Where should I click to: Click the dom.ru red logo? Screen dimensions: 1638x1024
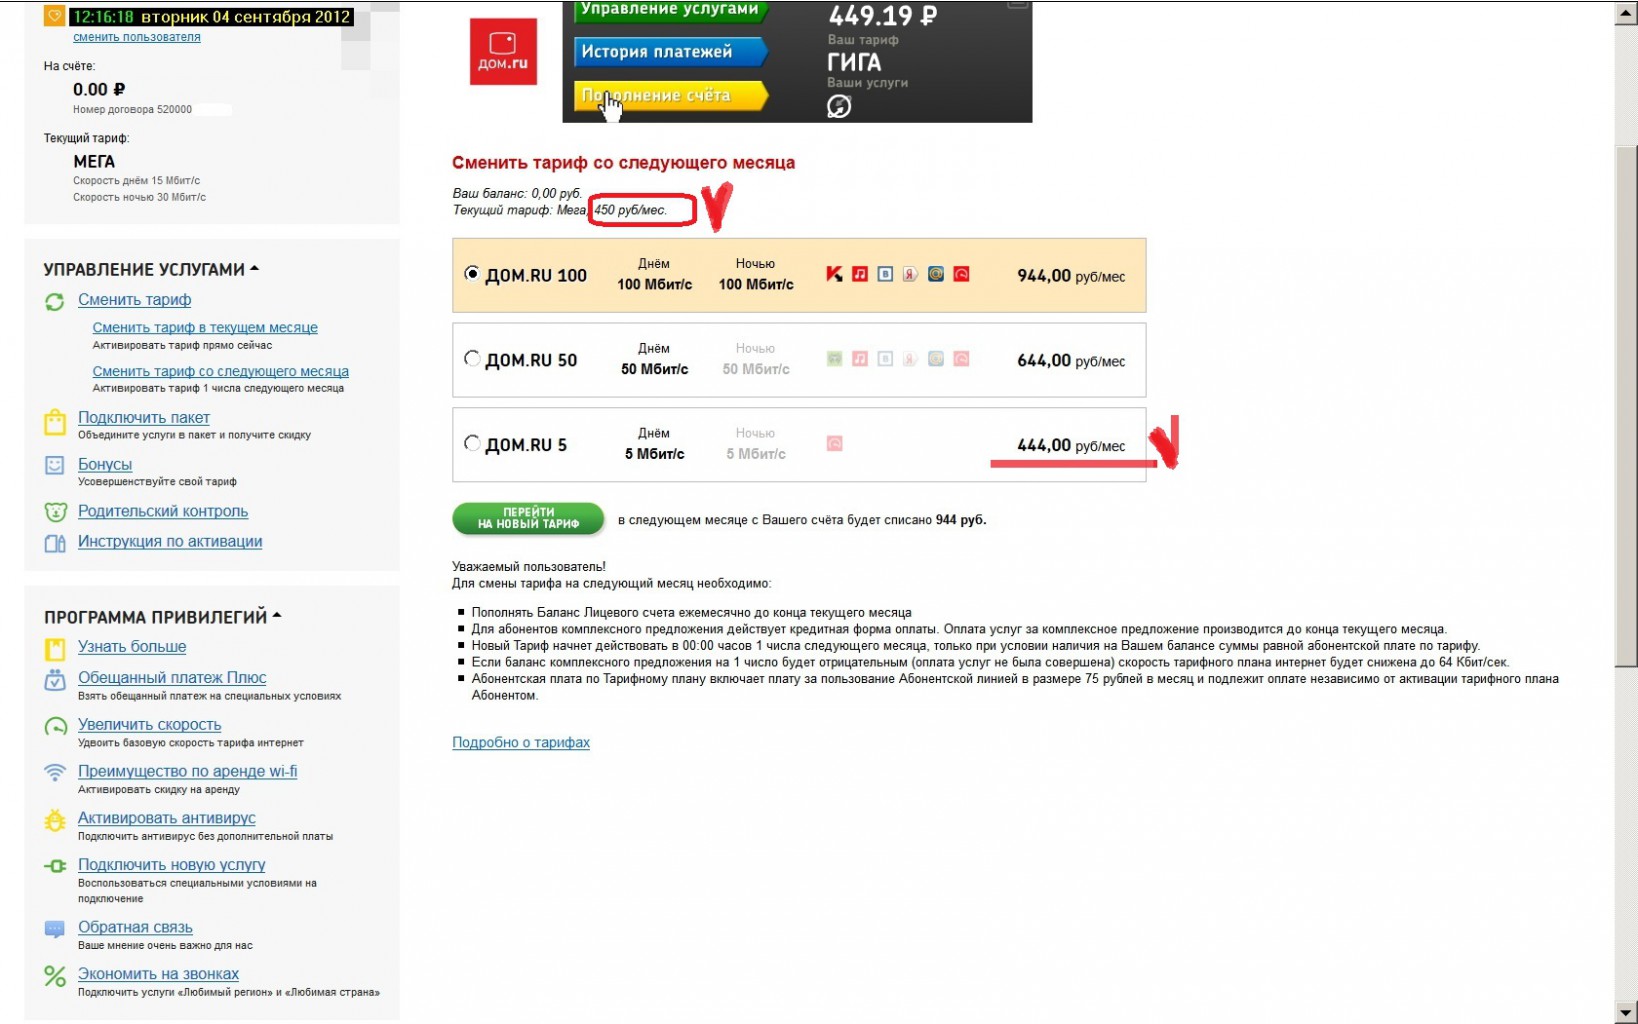pos(503,52)
